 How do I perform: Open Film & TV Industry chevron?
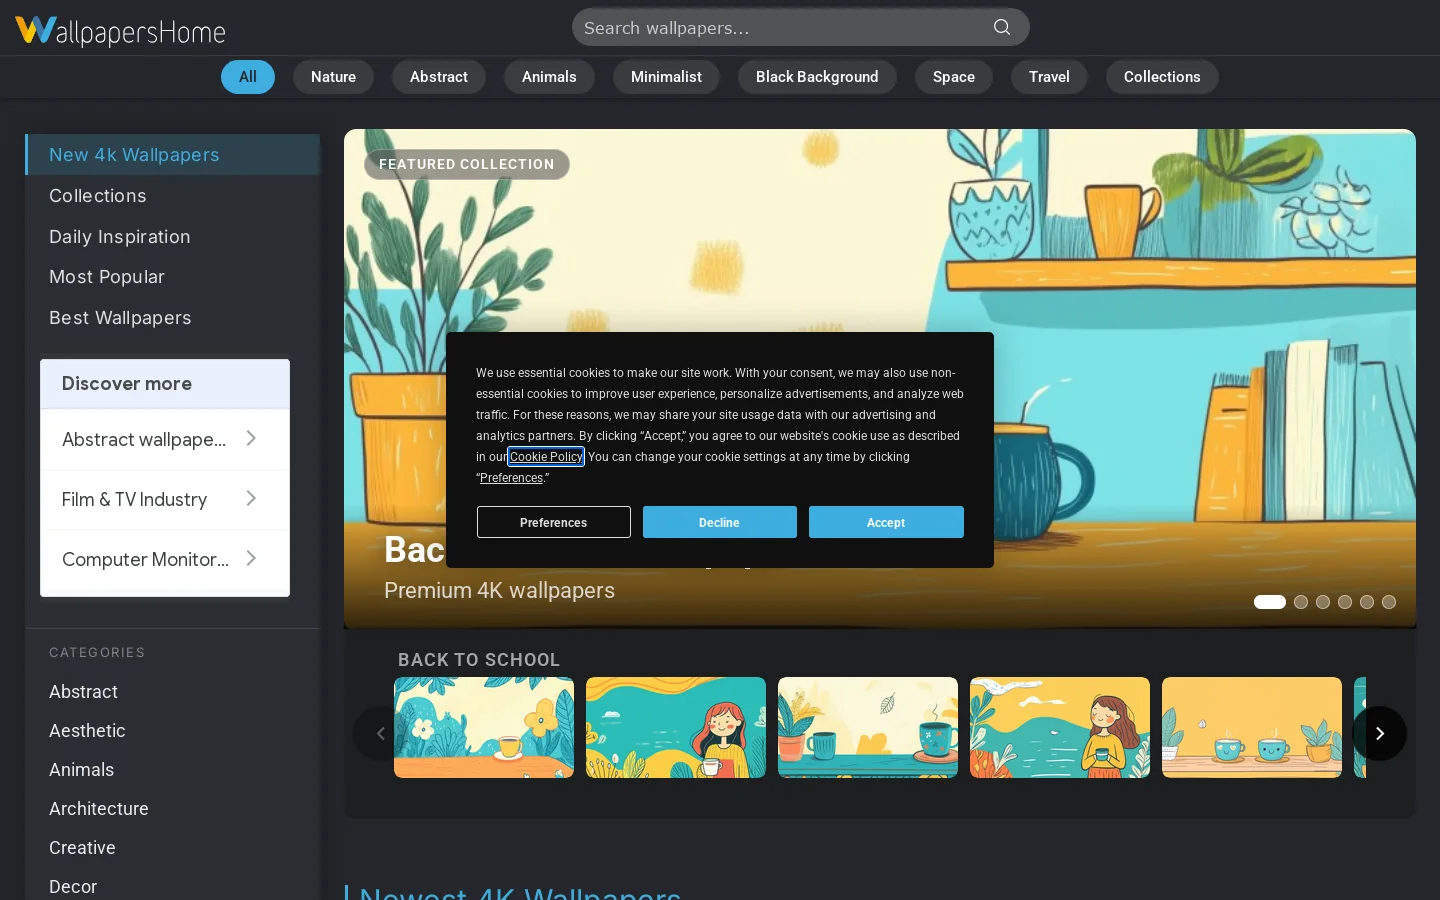coord(251,498)
